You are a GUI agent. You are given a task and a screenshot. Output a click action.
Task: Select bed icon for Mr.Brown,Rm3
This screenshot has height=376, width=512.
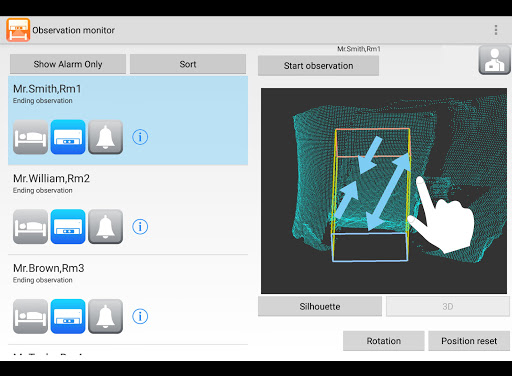pos(30,316)
